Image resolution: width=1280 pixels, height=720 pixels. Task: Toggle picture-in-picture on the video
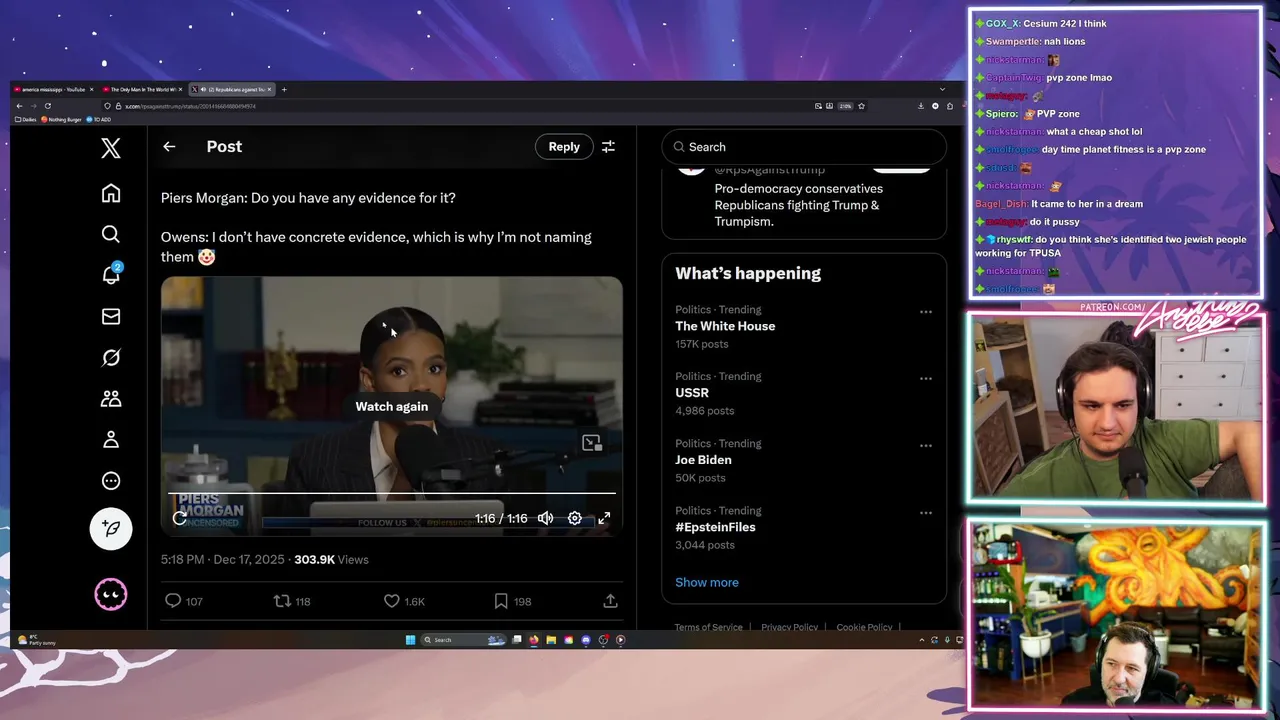coord(592,443)
